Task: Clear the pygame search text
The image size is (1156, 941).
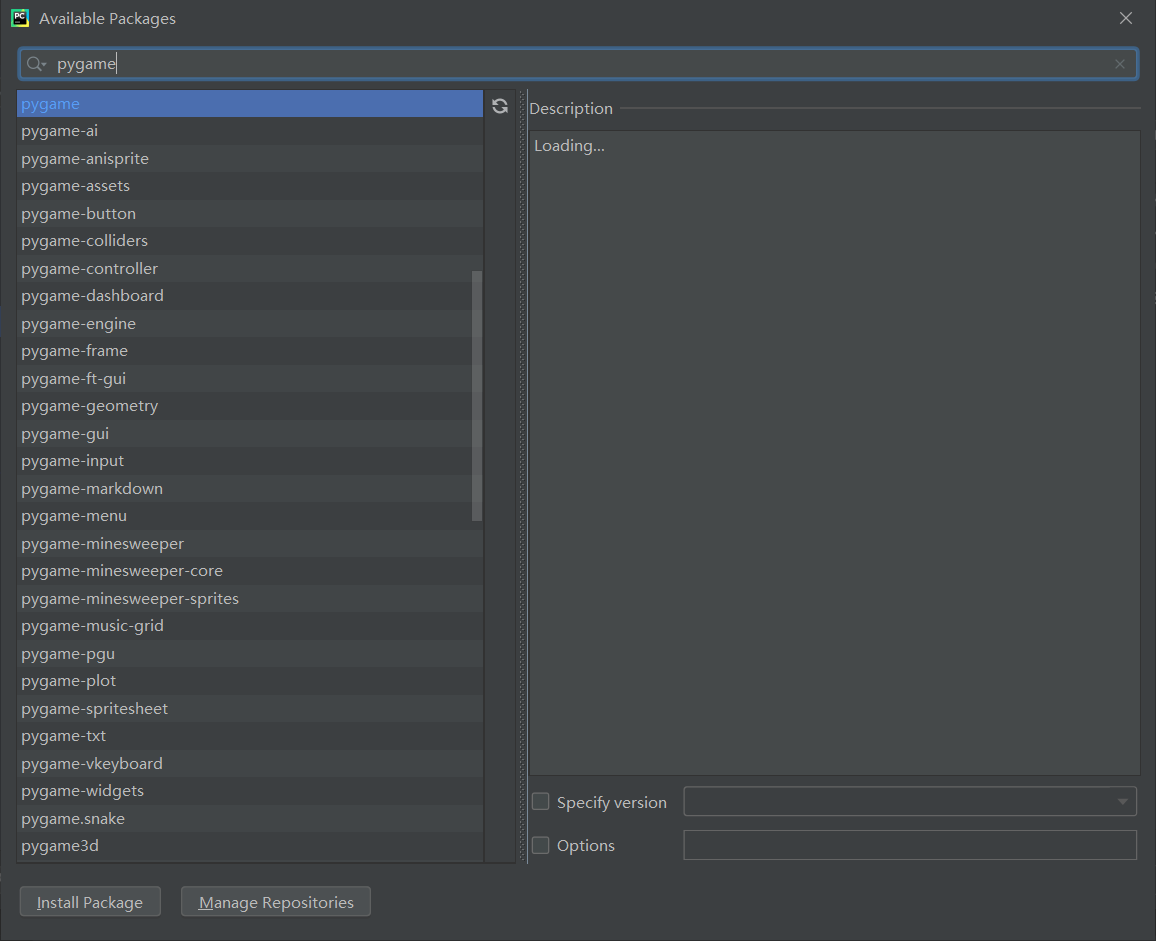Action: [x=1120, y=64]
